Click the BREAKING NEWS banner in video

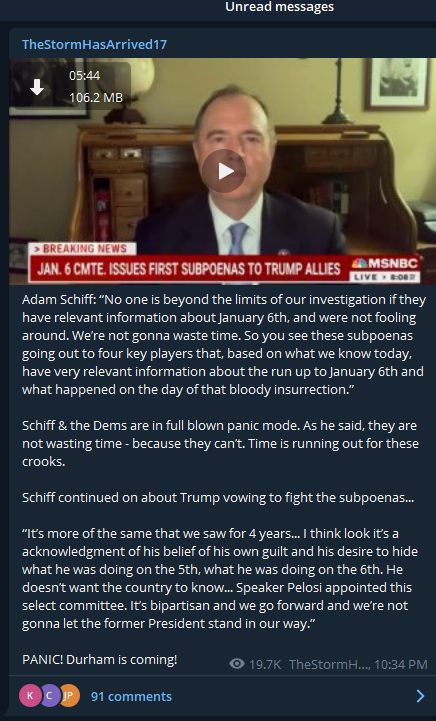click(82, 249)
